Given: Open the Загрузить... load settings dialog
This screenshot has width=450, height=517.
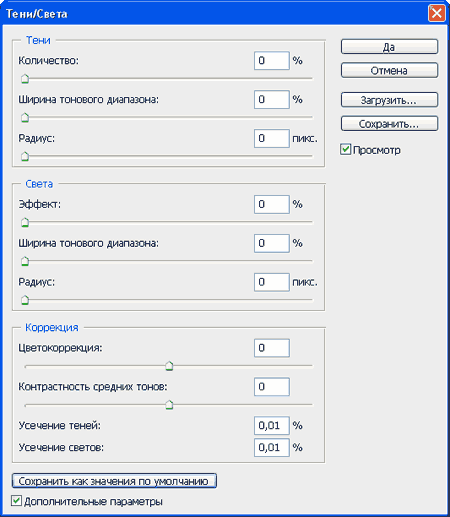Looking at the screenshot, I should coord(389,100).
